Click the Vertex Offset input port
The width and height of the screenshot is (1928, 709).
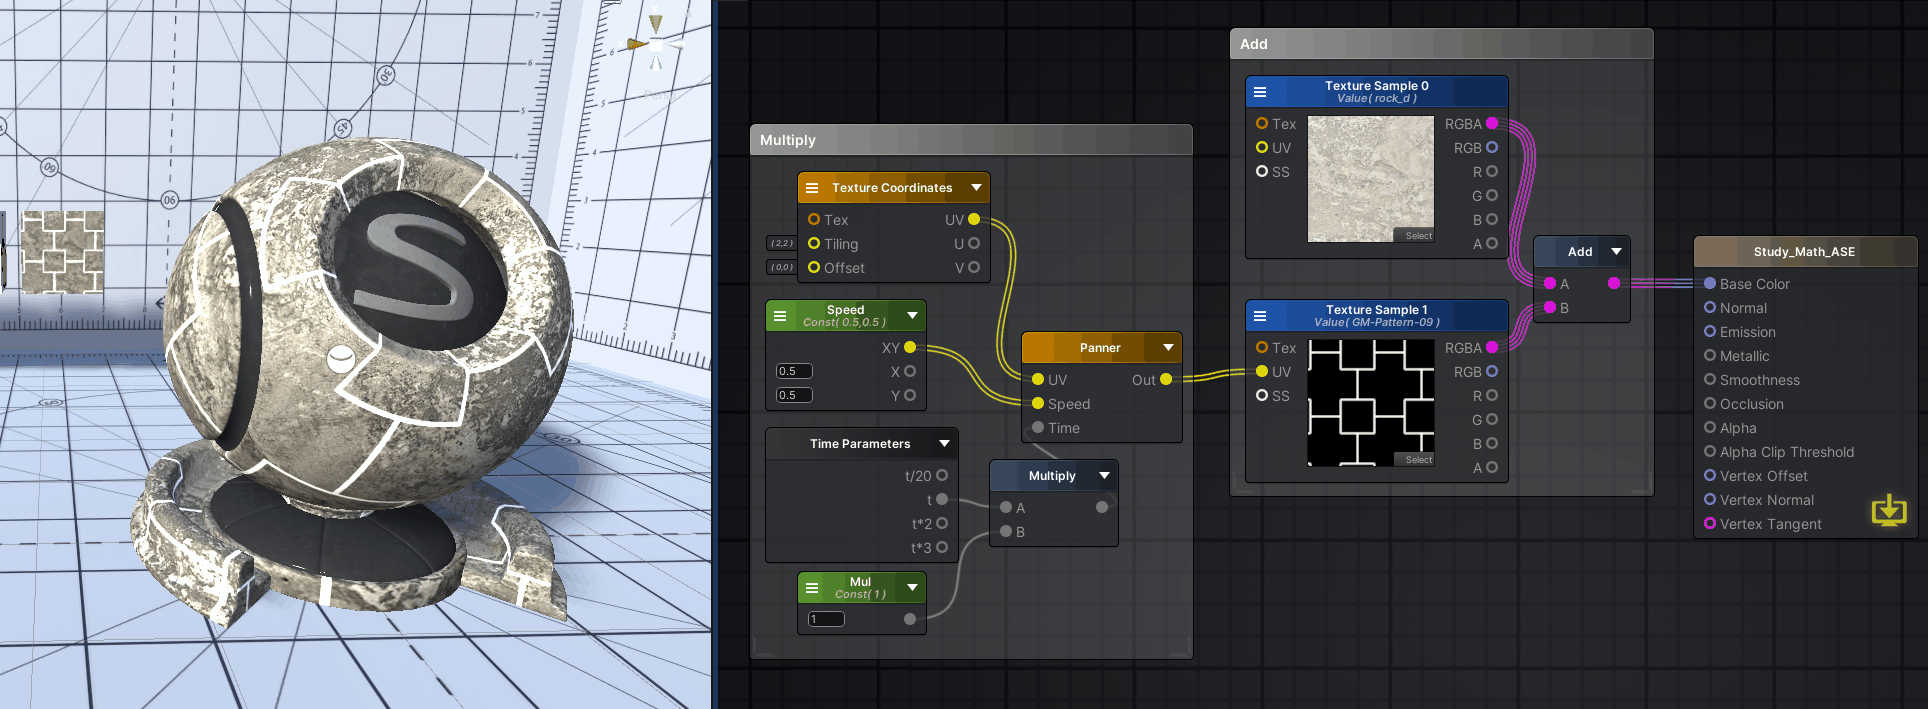click(1710, 476)
